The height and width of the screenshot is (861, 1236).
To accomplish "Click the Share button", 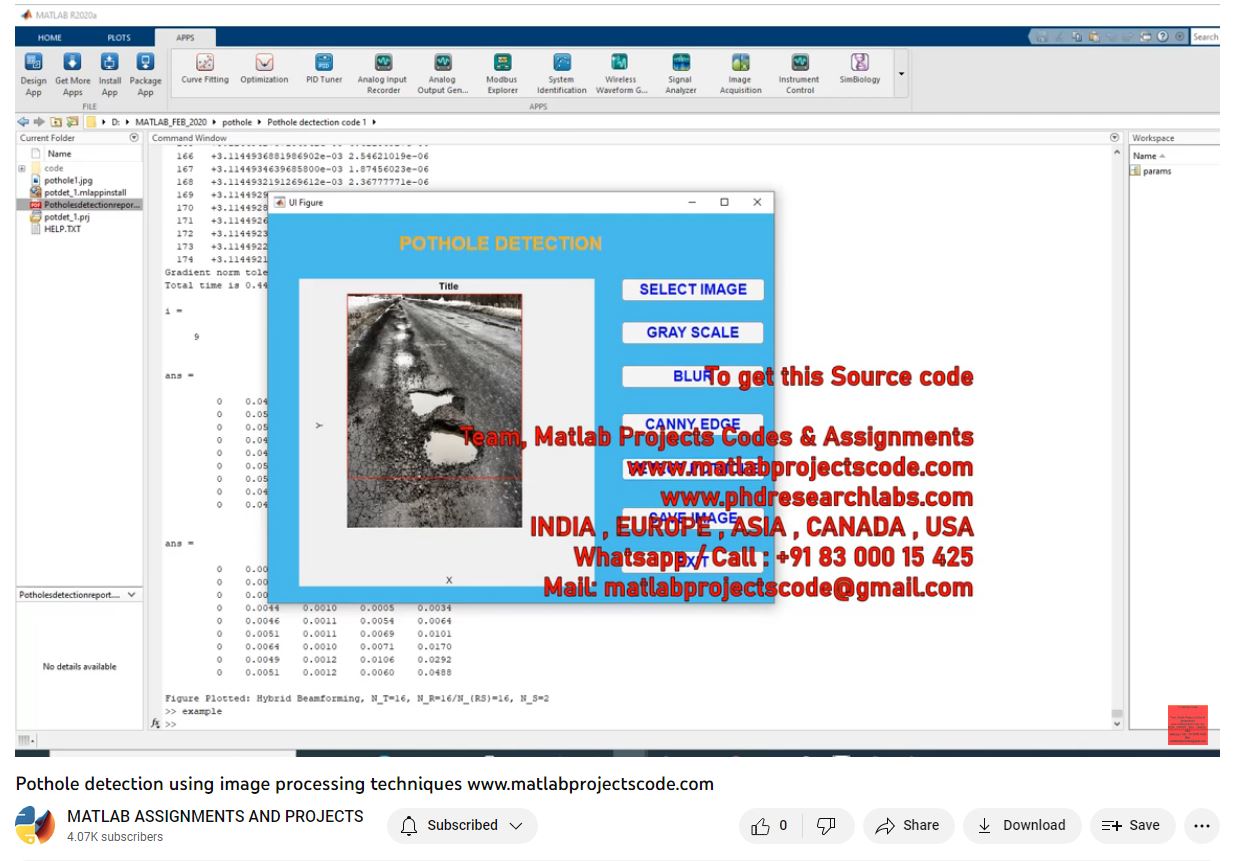I will (907, 826).
